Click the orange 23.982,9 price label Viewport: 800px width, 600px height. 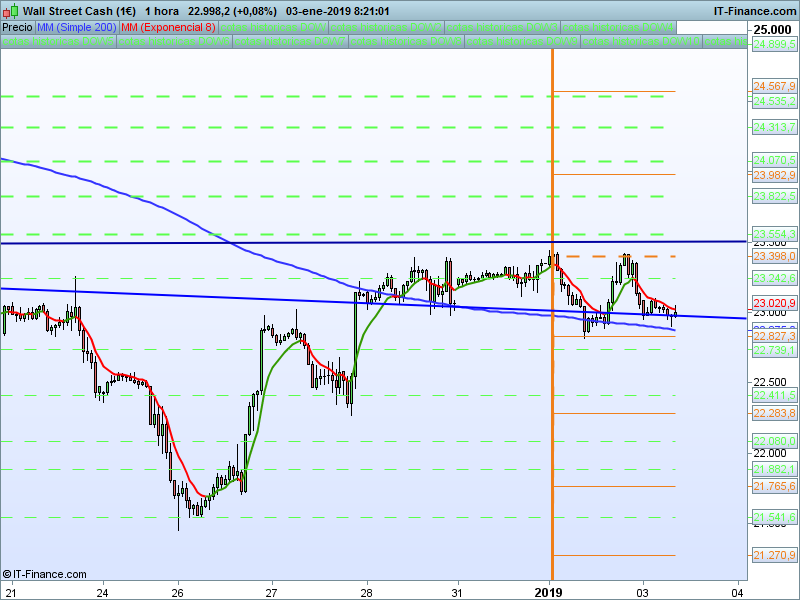coord(774,175)
